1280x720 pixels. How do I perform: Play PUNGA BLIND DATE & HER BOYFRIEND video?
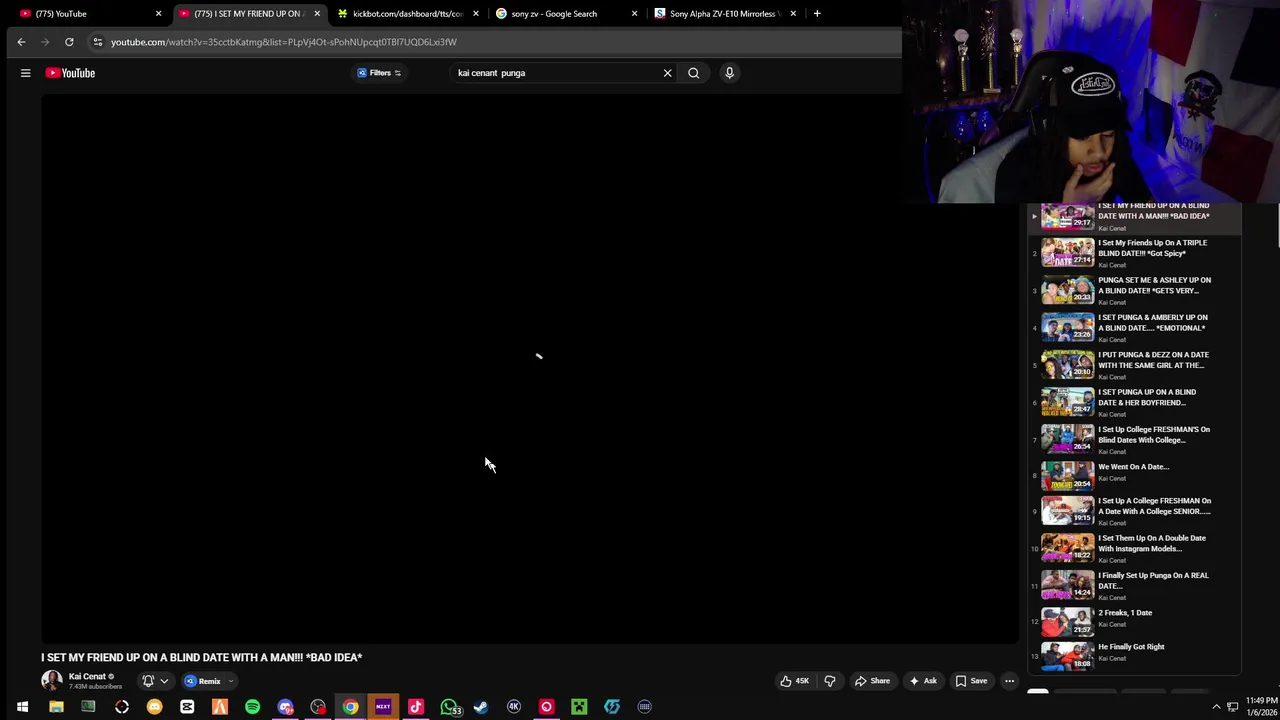coord(1135,402)
